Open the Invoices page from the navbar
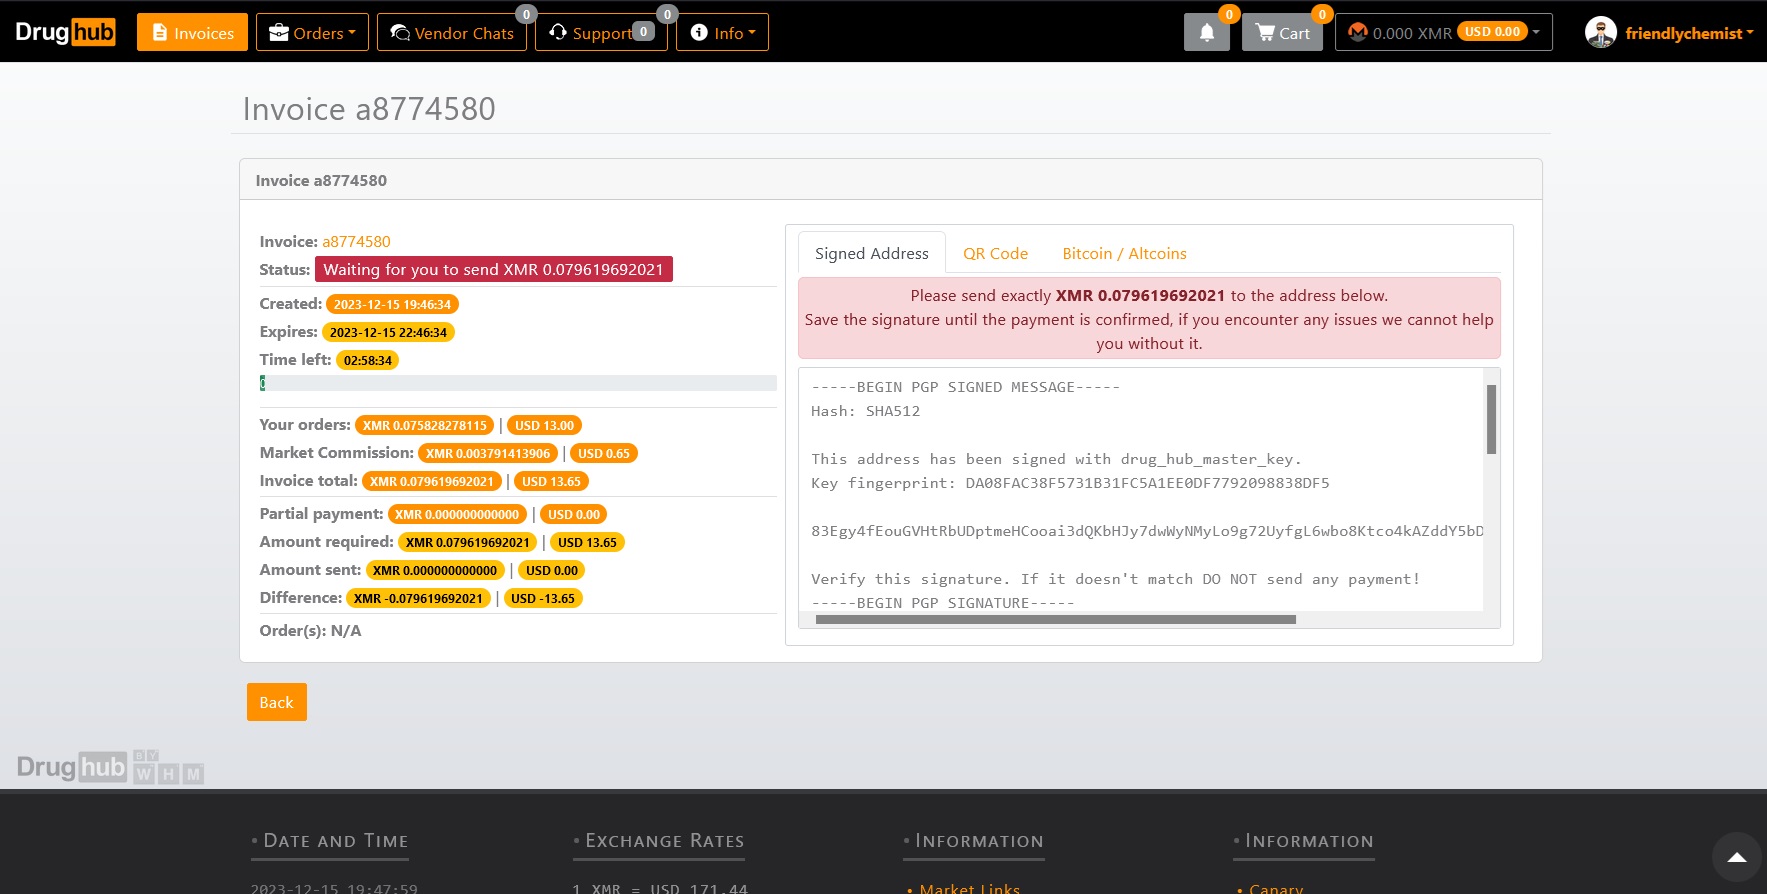Screen dimensions: 1767x894 [192, 32]
